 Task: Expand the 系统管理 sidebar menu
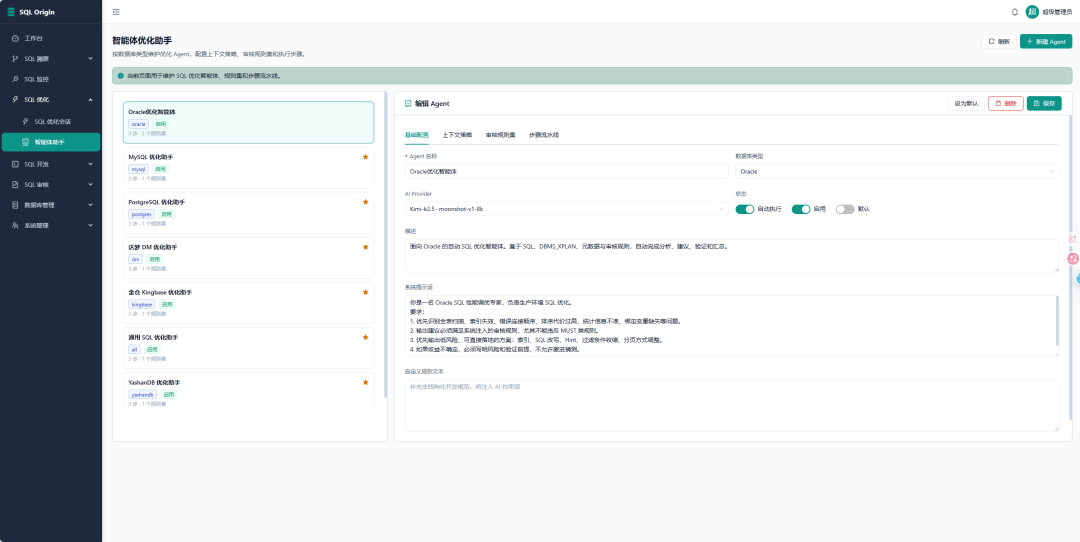click(51, 225)
